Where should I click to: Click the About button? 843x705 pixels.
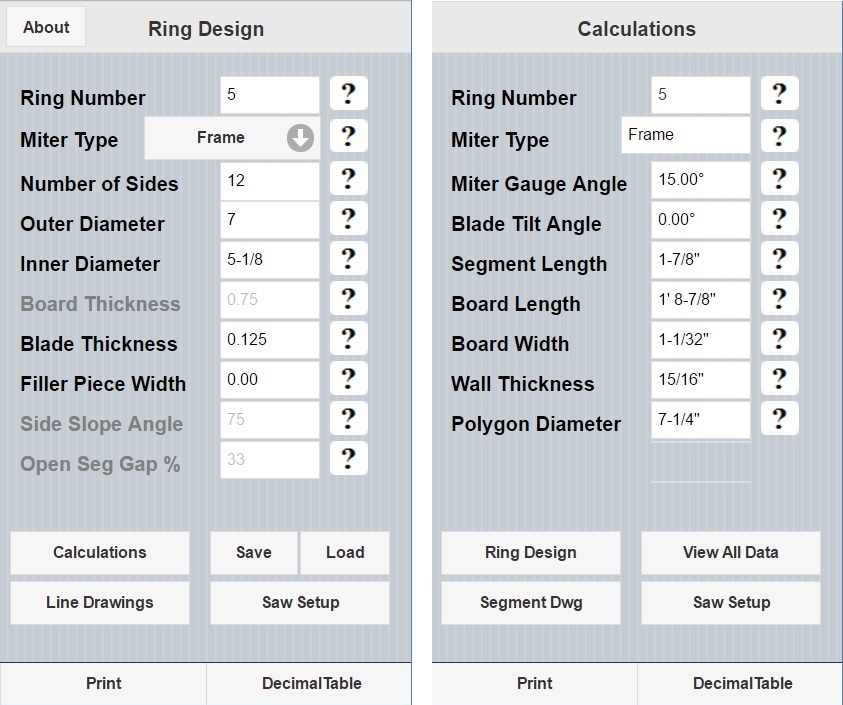46,27
